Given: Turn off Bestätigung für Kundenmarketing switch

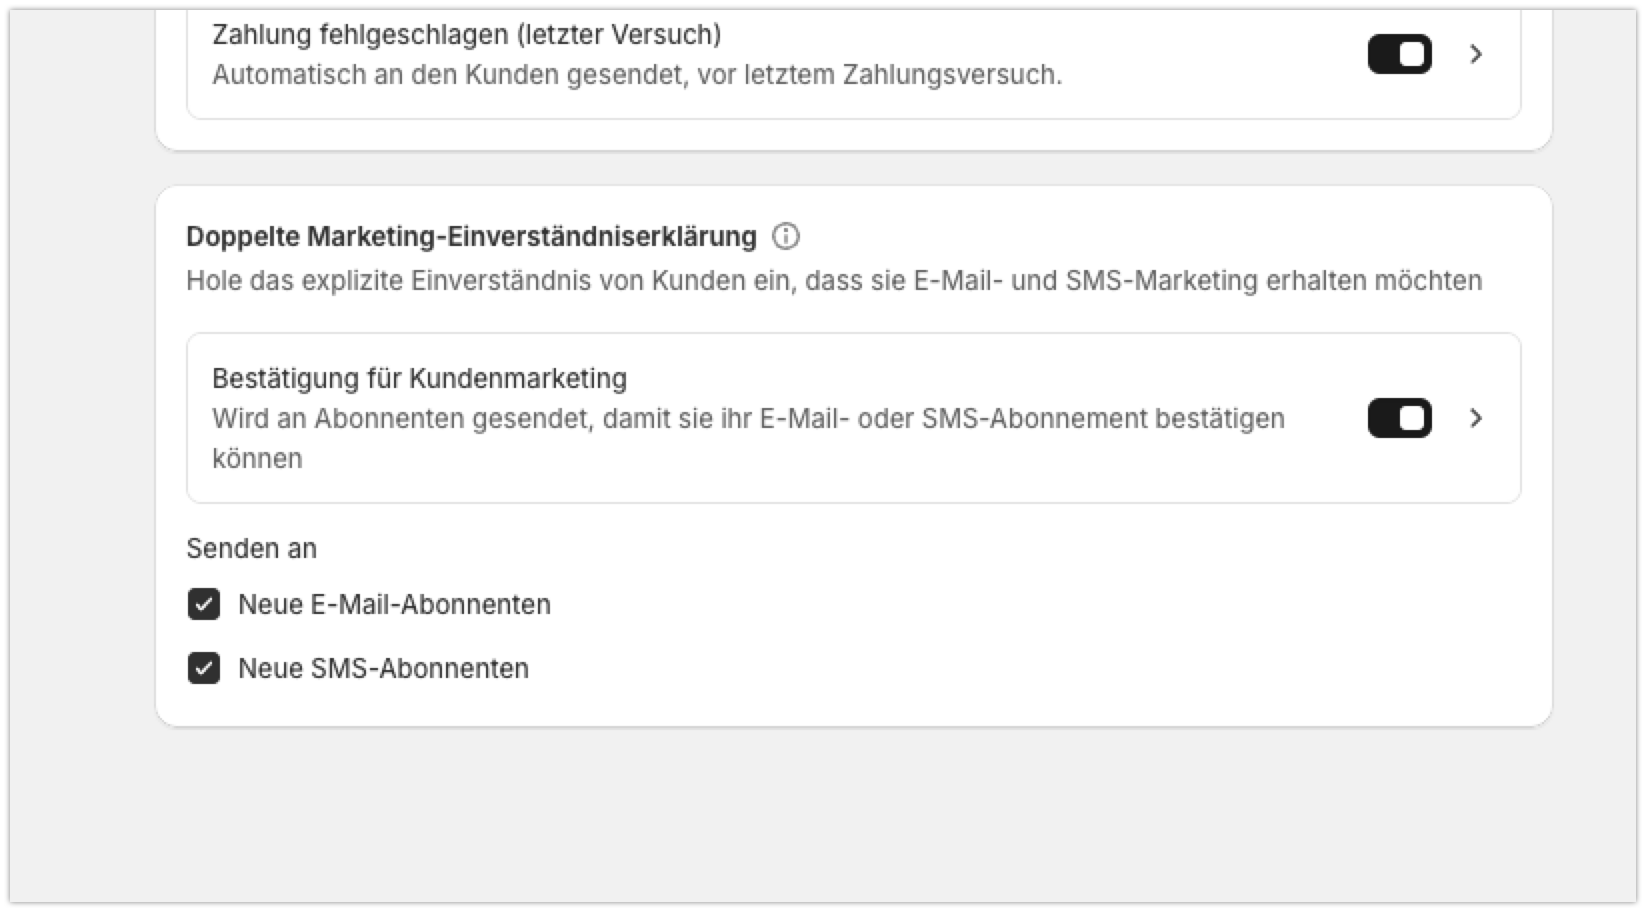Looking at the screenshot, I should point(1399,418).
